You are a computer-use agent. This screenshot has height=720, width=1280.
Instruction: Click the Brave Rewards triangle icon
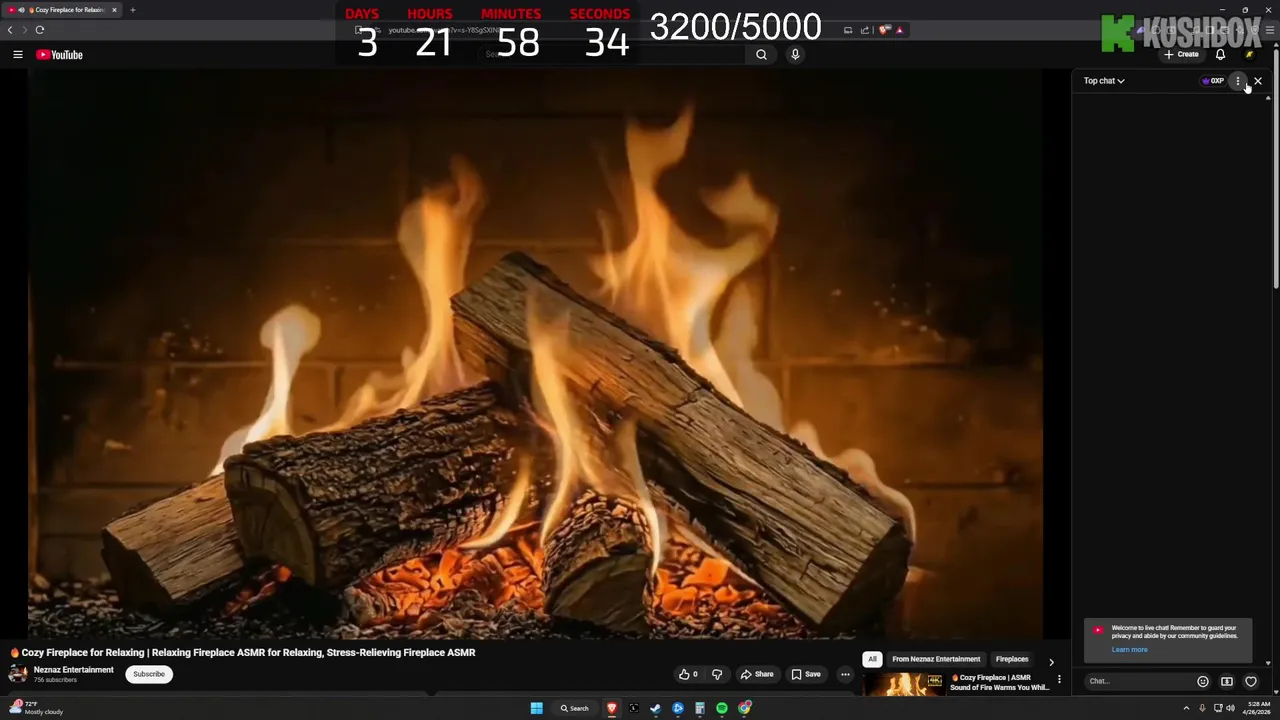(x=899, y=30)
